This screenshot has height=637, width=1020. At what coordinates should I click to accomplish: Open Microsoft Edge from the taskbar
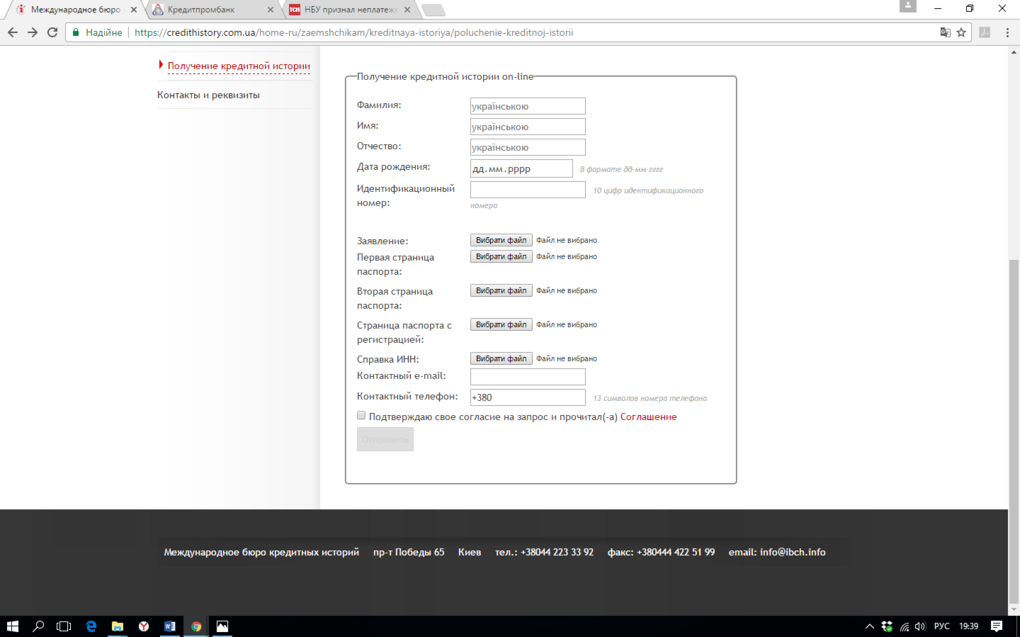tap(91, 626)
